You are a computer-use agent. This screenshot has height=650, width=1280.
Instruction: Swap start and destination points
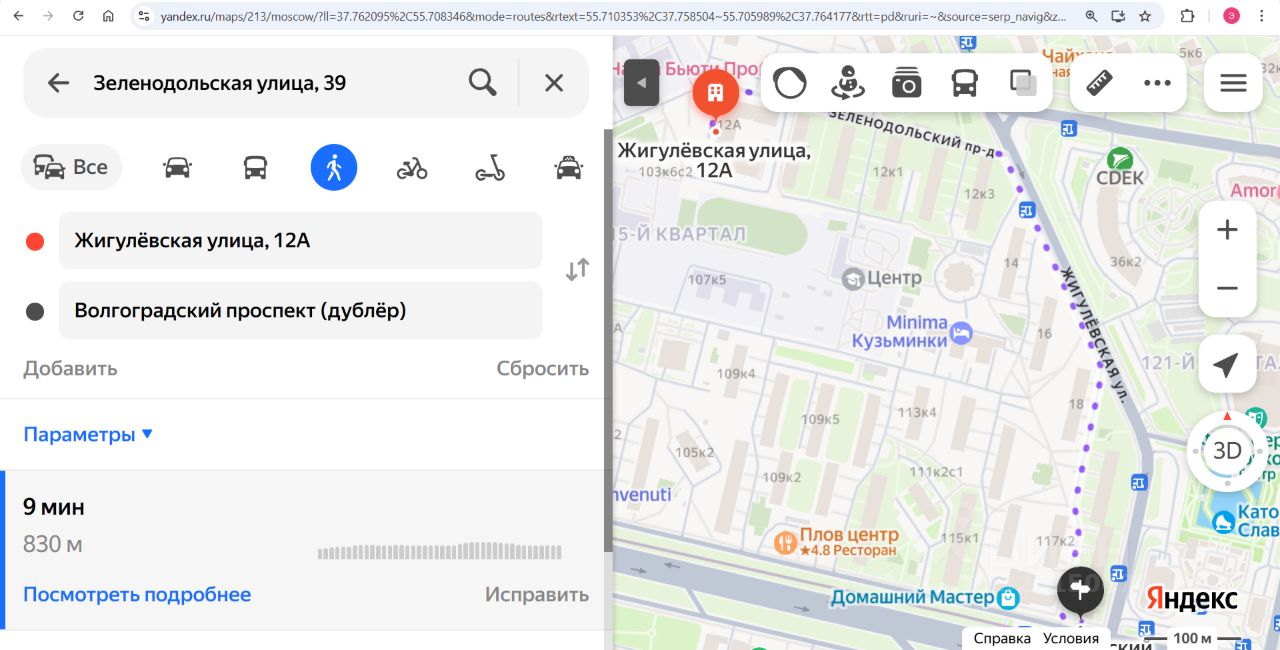[577, 270]
